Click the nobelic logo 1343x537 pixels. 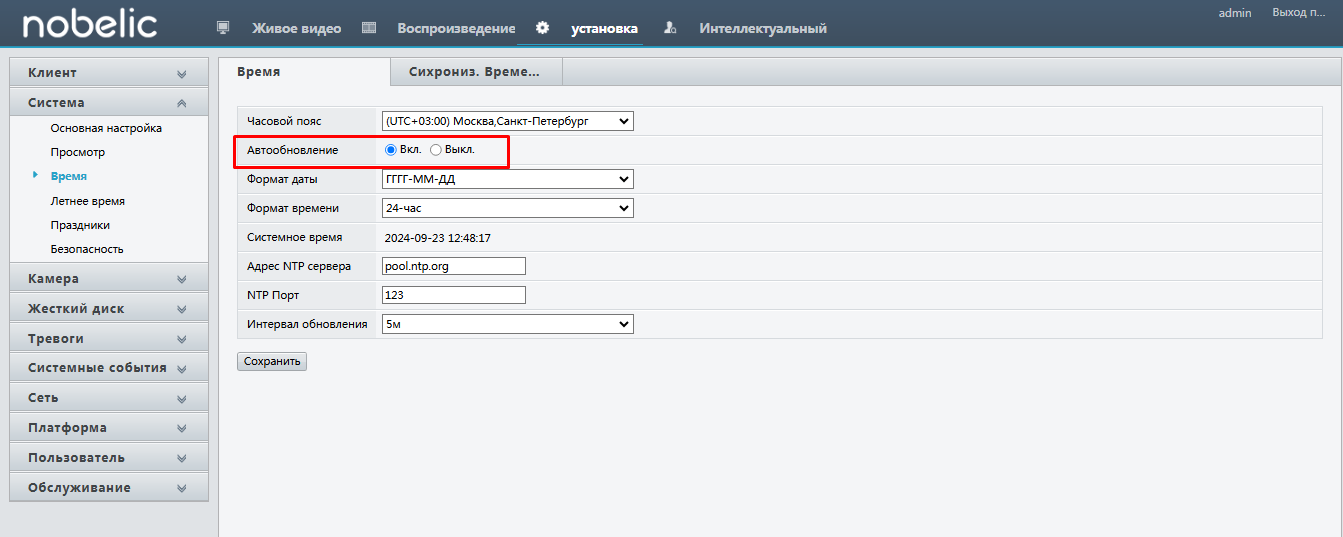[90, 24]
